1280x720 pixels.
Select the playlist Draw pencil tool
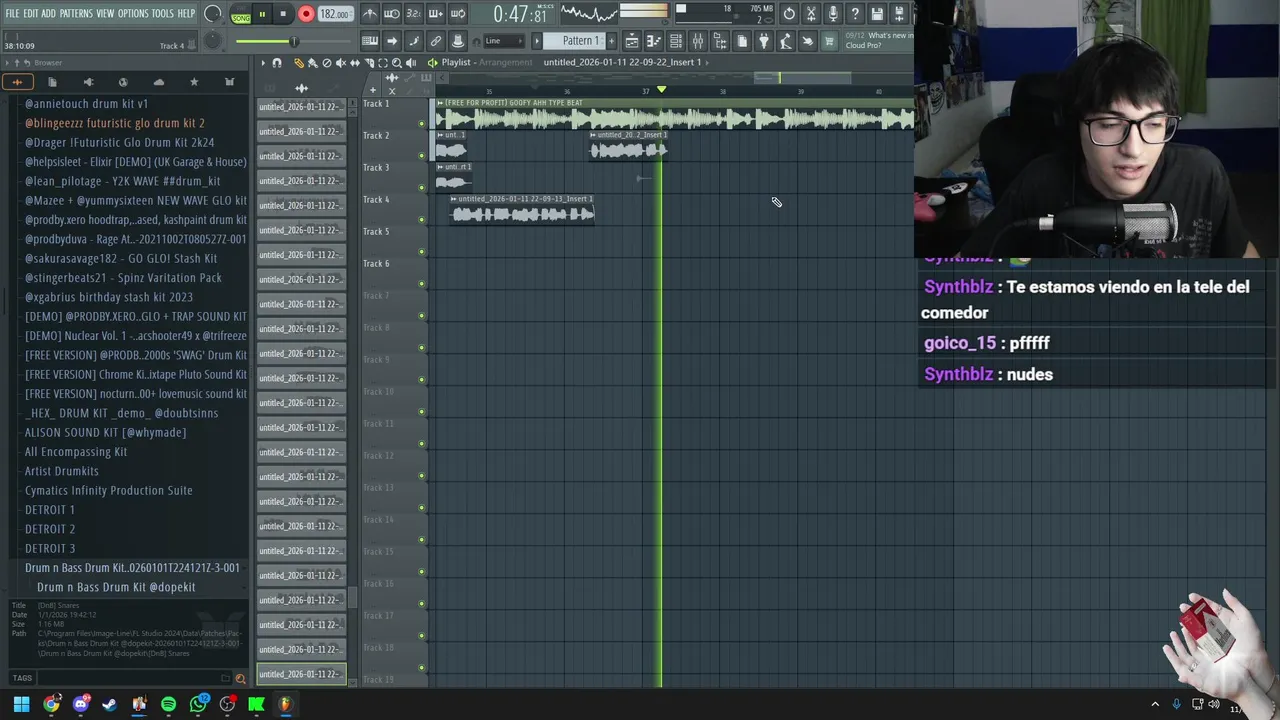(x=298, y=63)
